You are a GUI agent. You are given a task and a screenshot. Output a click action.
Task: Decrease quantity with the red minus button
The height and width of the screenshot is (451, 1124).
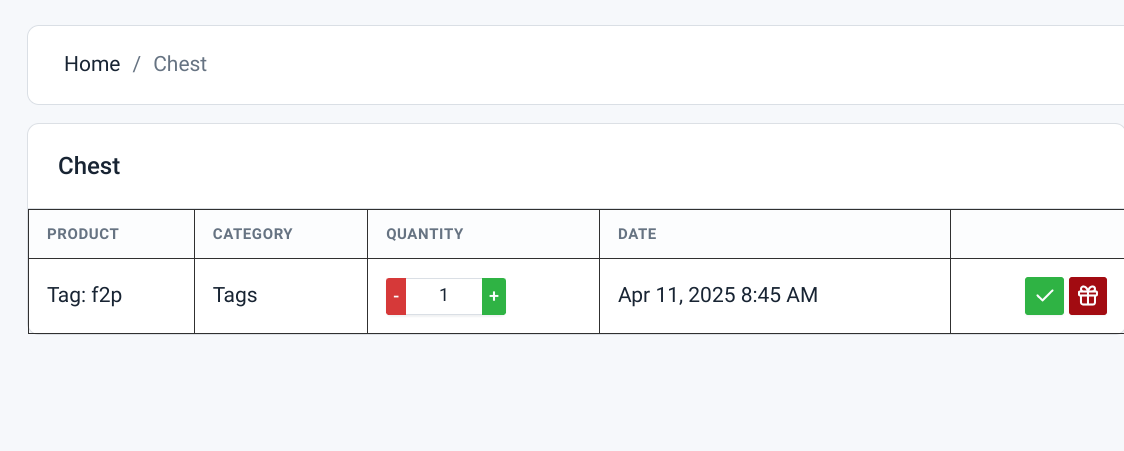click(396, 296)
